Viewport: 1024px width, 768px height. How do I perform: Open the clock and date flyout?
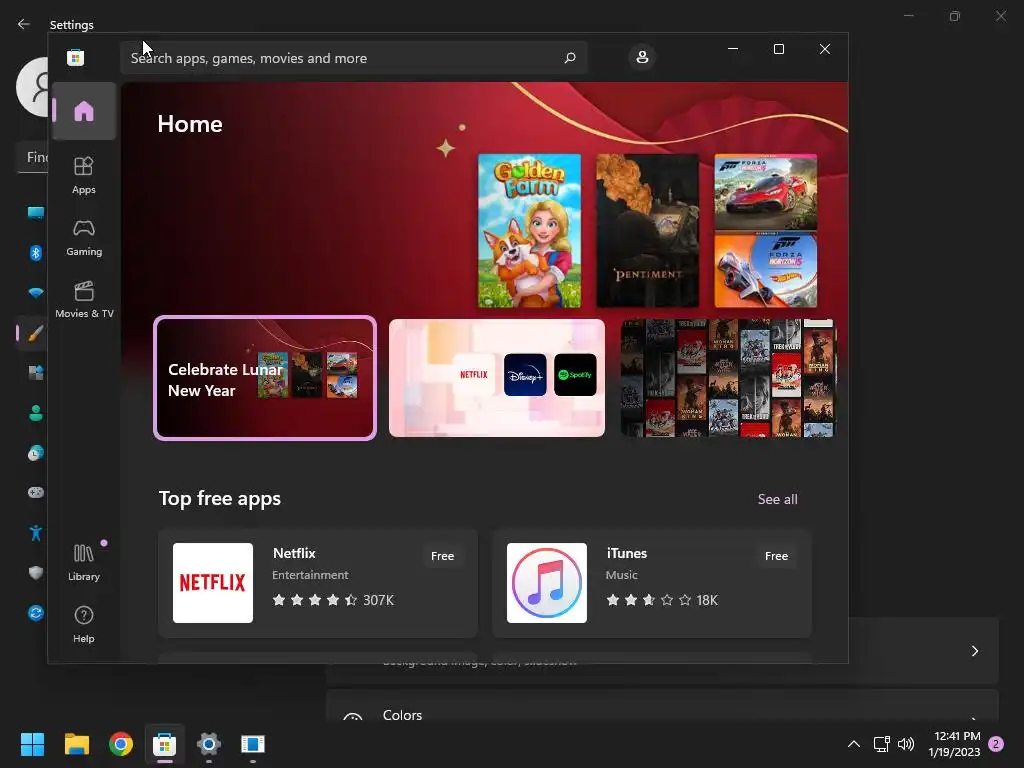954,744
